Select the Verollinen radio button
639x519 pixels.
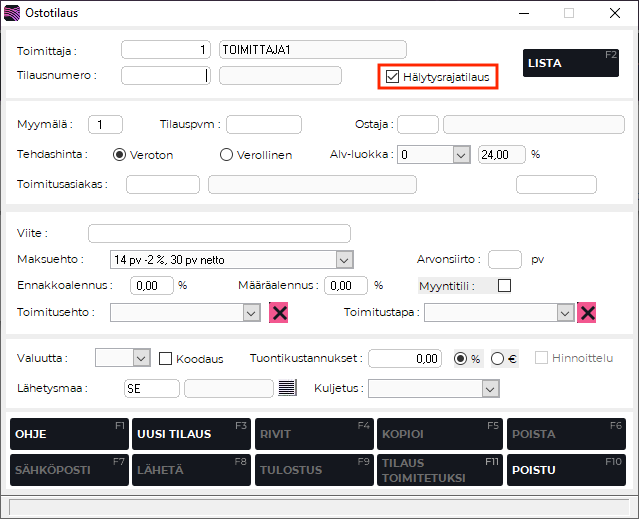point(226,155)
